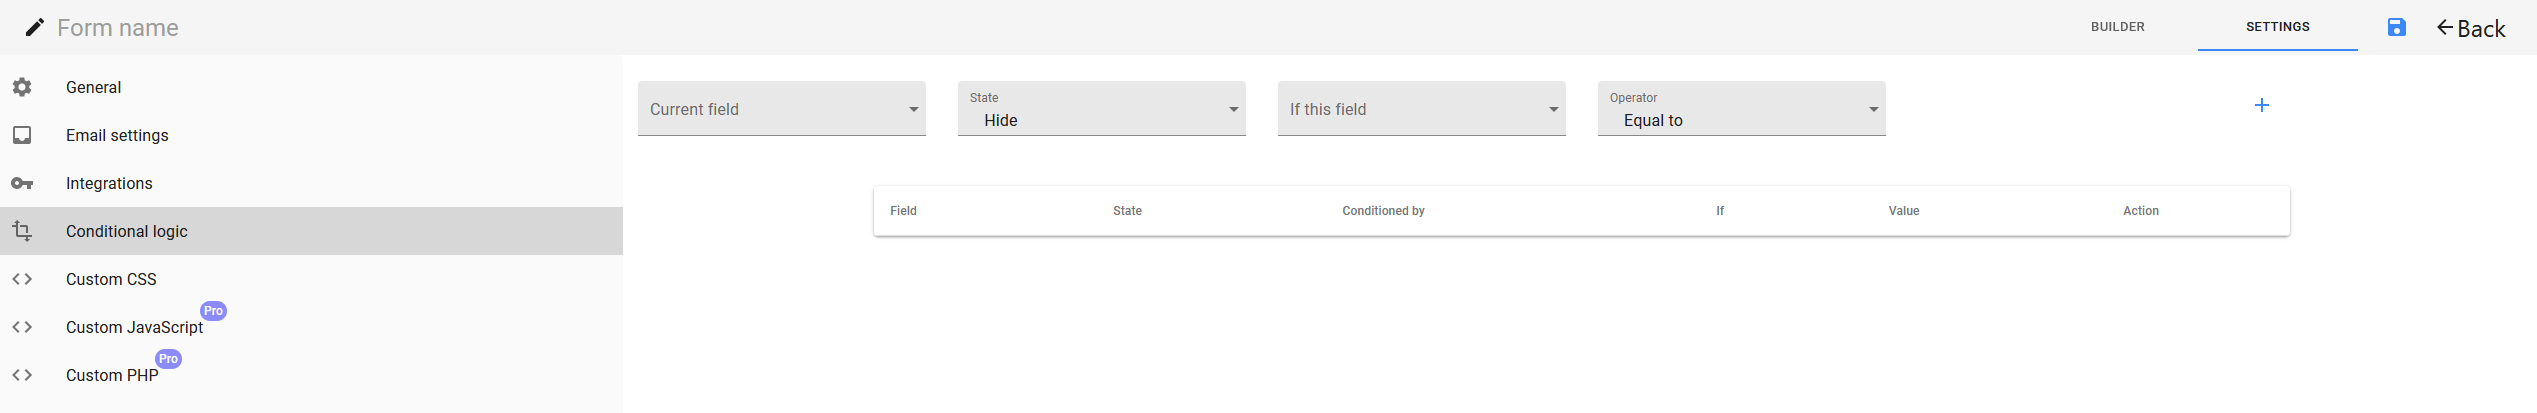
Task: Expand the State dropdown showing Hide
Action: pyautogui.click(x=1102, y=108)
